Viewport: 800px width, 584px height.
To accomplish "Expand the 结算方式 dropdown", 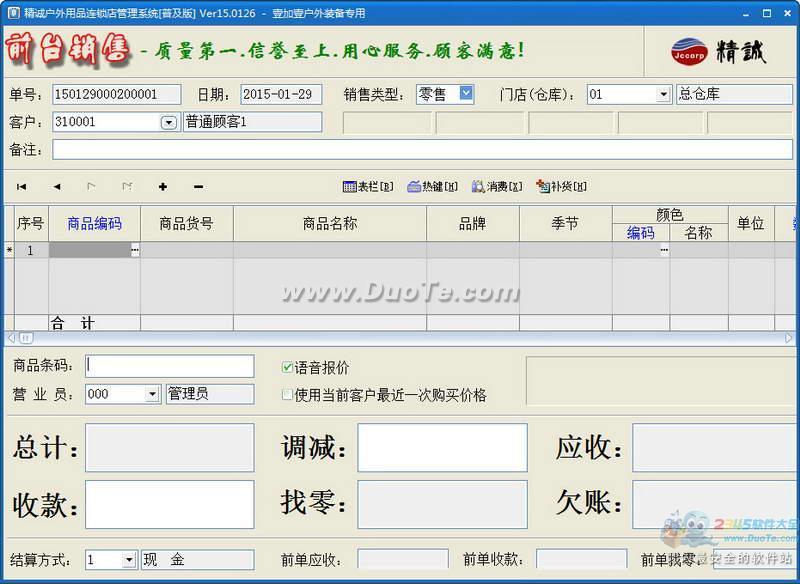I will pos(129,560).
